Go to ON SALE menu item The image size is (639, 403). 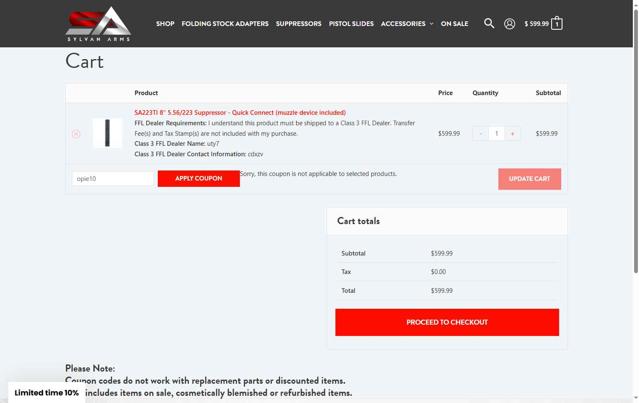click(x=454, y=24)
